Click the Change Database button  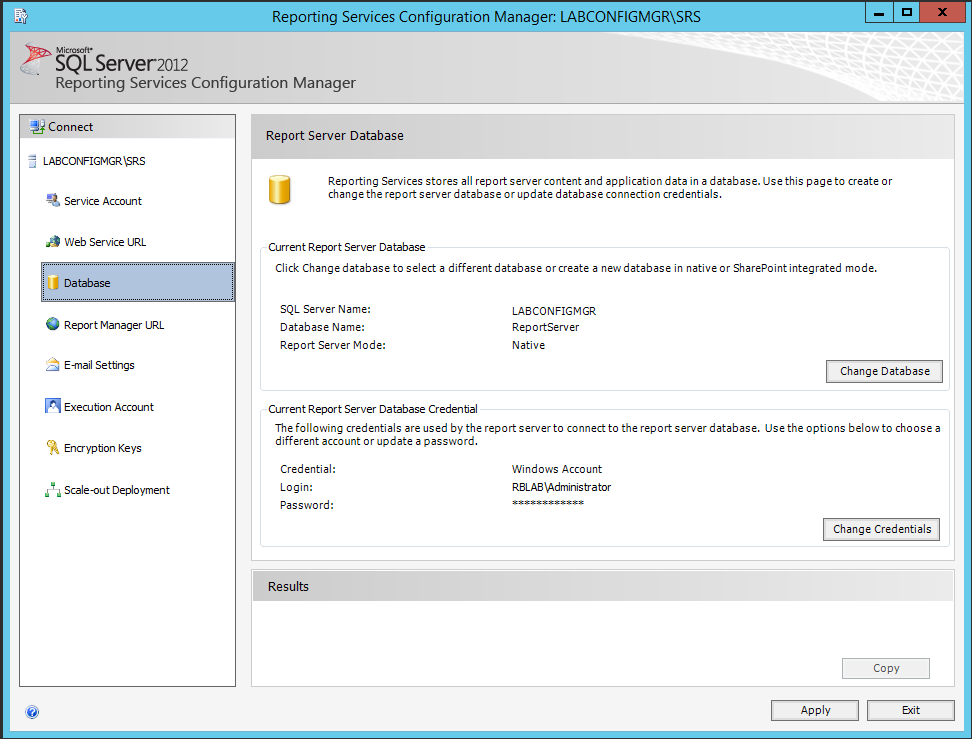pyautogui.click(x=884, y=371)
